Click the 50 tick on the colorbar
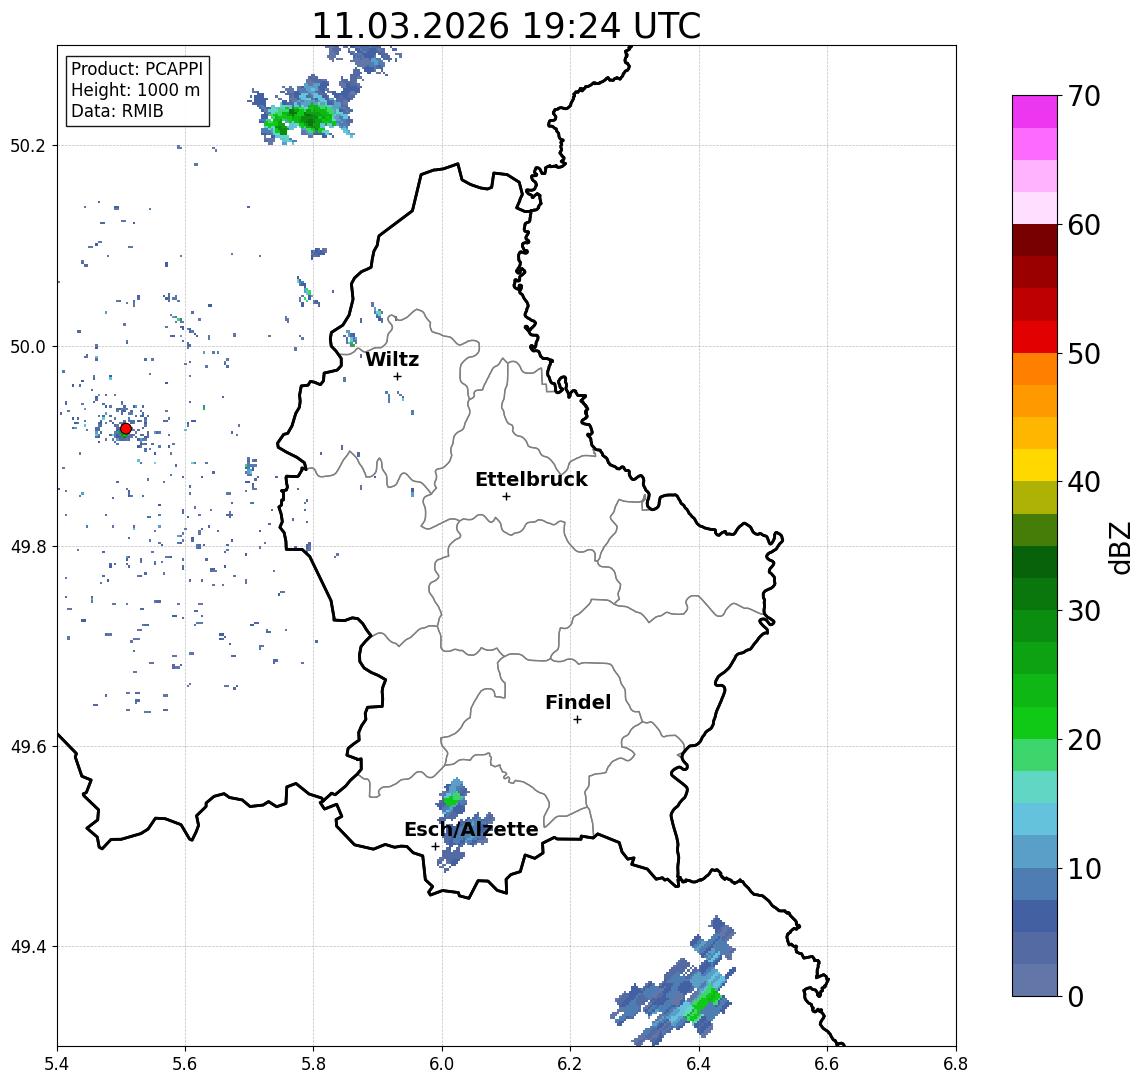 [x=1083, y=354]
